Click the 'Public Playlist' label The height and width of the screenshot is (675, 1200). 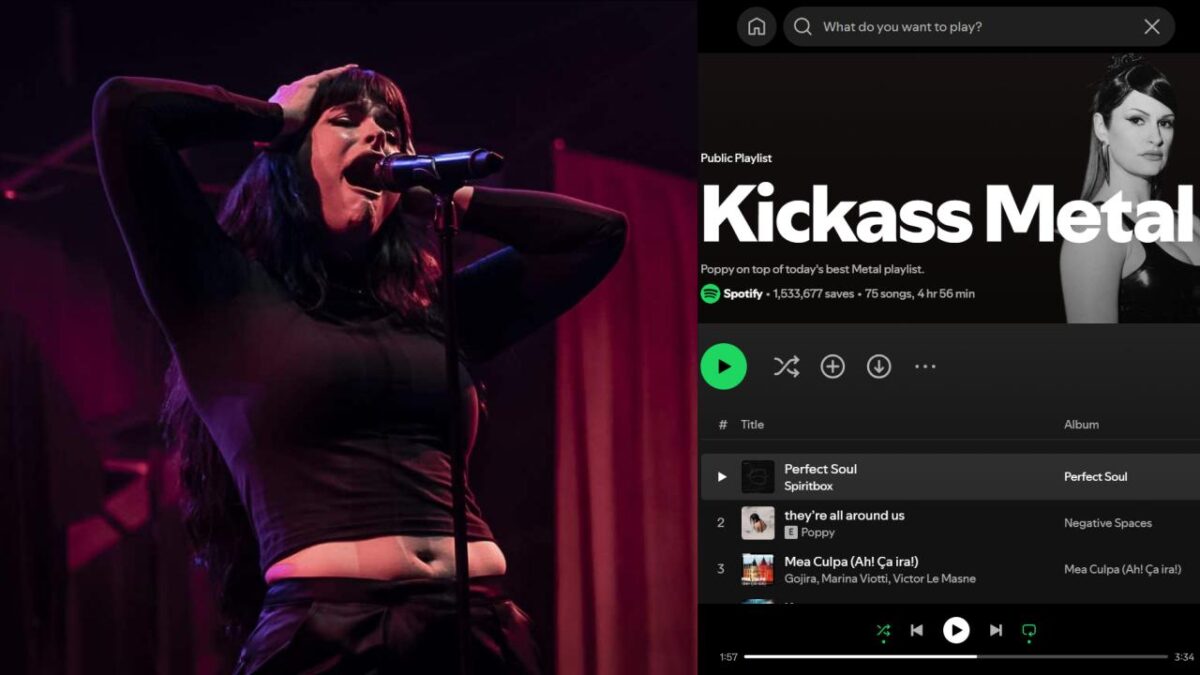(736, 158)
